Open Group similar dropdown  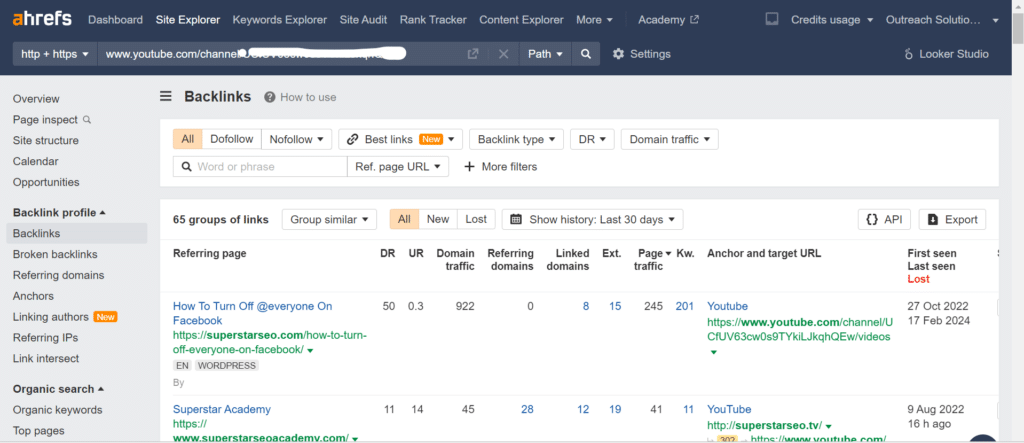[x=329, y=220]
